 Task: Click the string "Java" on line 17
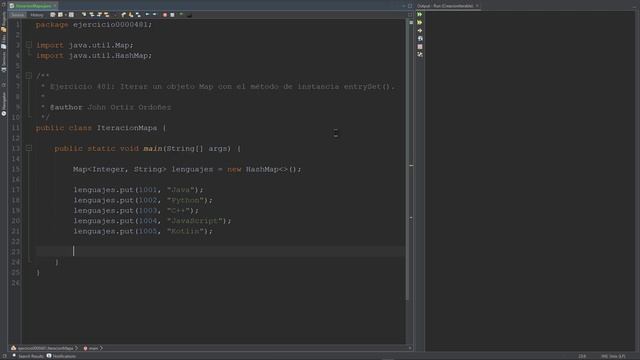(180, 189)
